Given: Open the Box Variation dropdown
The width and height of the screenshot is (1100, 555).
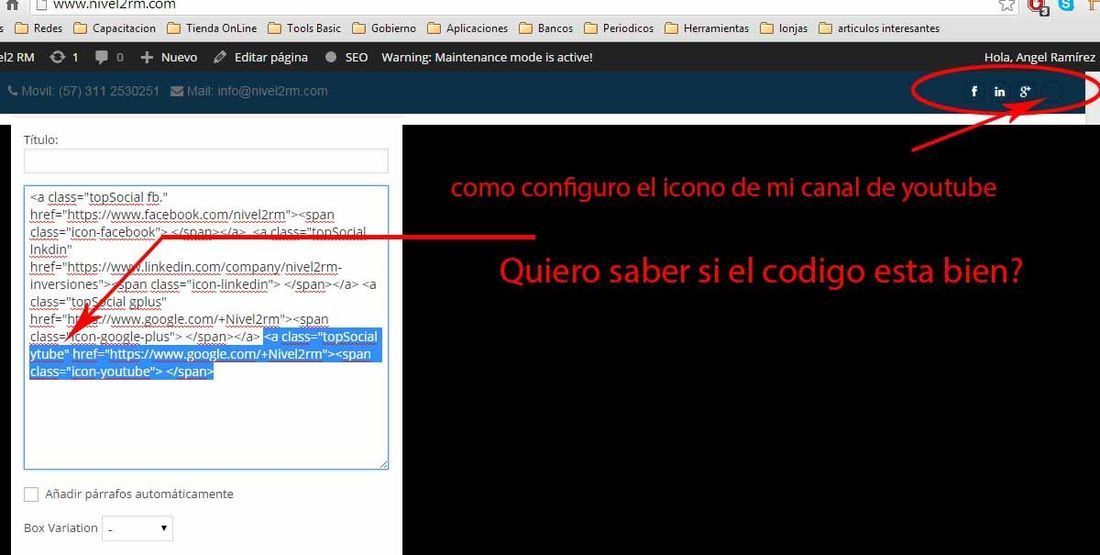Looking at the screenshot, I should pos(138,528).
